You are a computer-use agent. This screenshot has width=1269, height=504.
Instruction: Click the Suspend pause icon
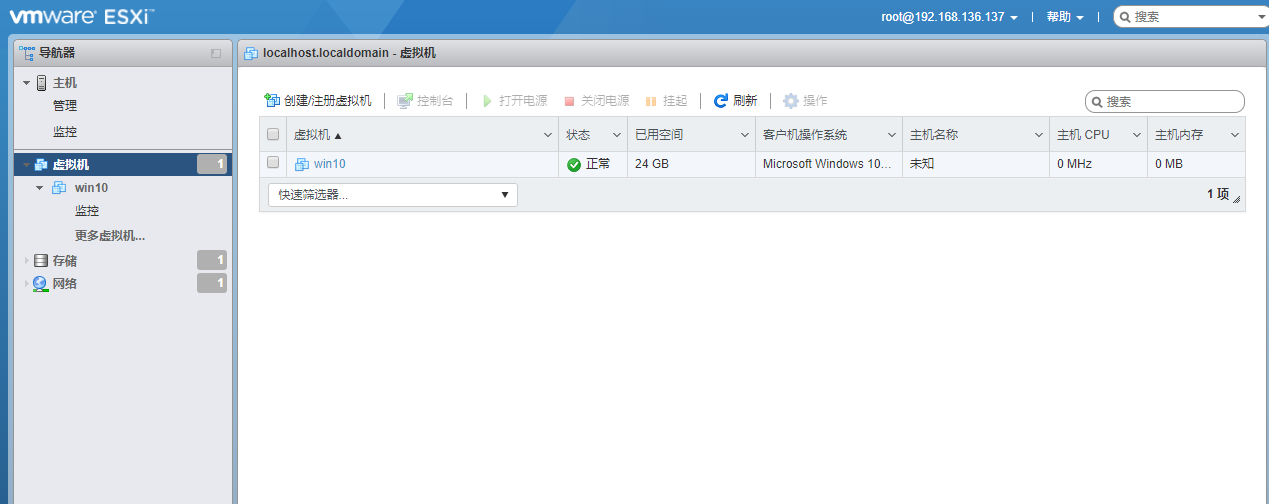(651, 101)
